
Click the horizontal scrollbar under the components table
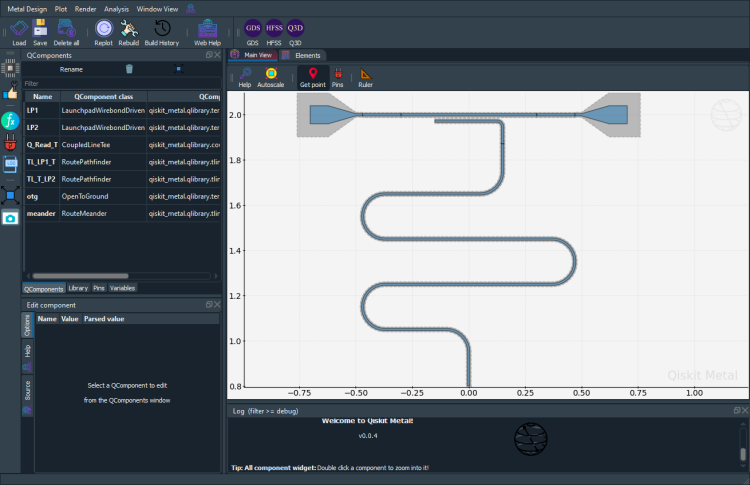80,276
